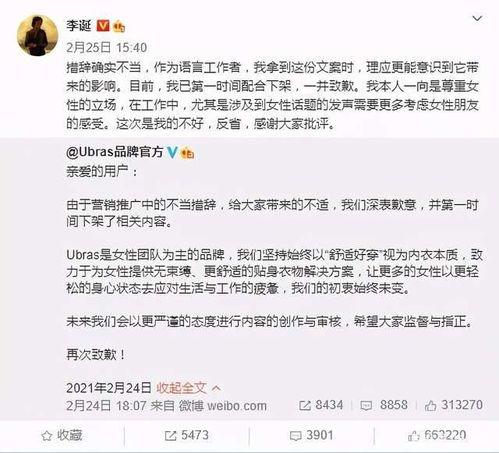Open the original post comments 8858
Viewport: 499px width, 453px height.
384,405
